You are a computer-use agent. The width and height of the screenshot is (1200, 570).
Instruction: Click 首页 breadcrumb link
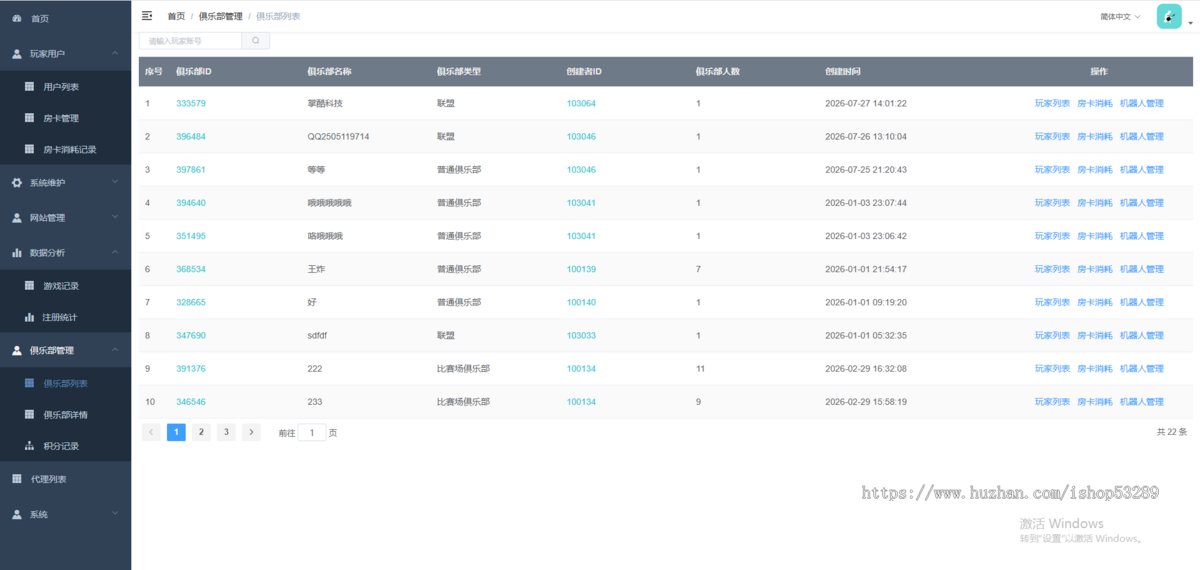tap(176, 16)
